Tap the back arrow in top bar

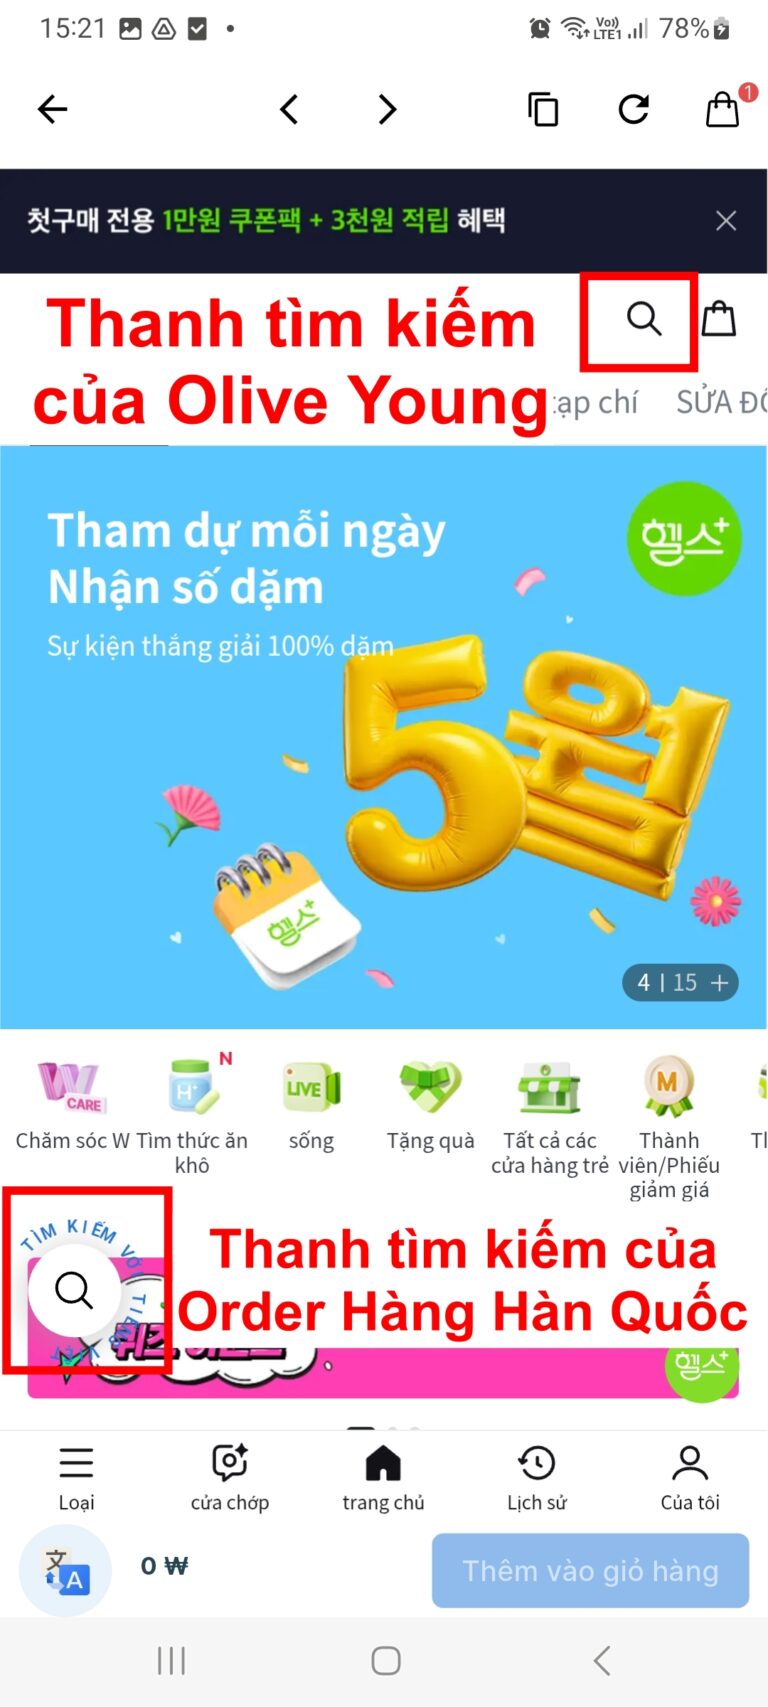(x=52, y=109)
